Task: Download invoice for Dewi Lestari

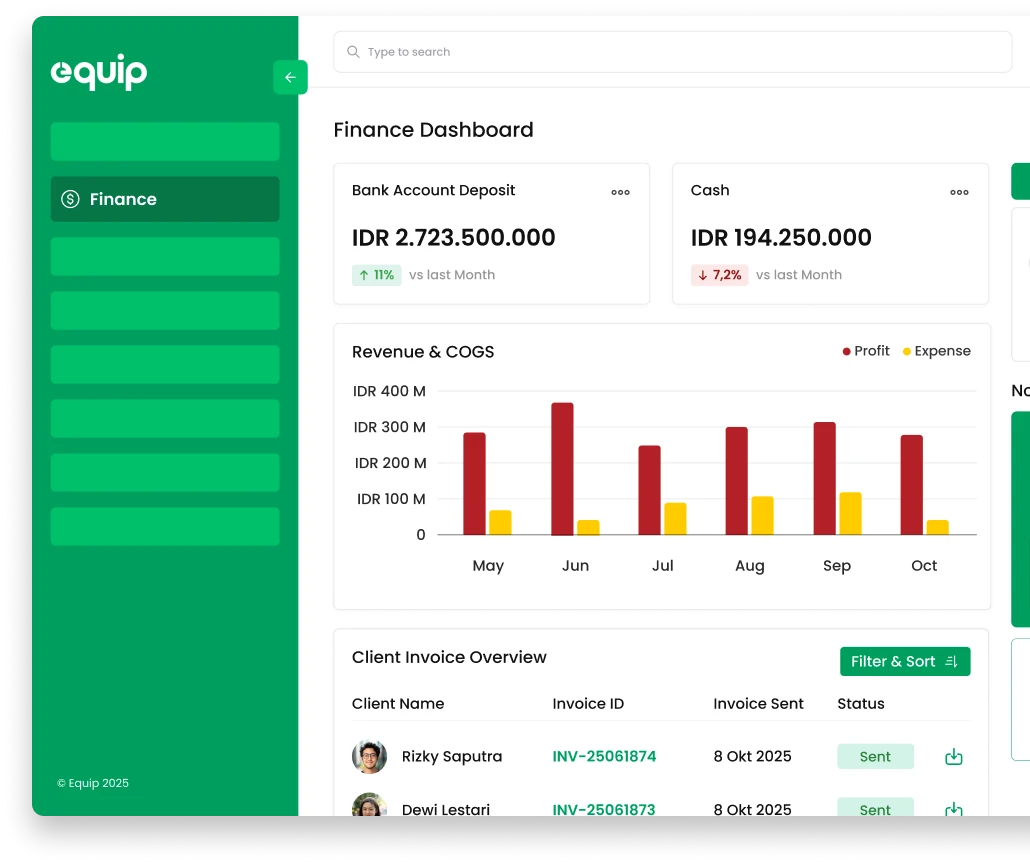Action: pos(953,808)
